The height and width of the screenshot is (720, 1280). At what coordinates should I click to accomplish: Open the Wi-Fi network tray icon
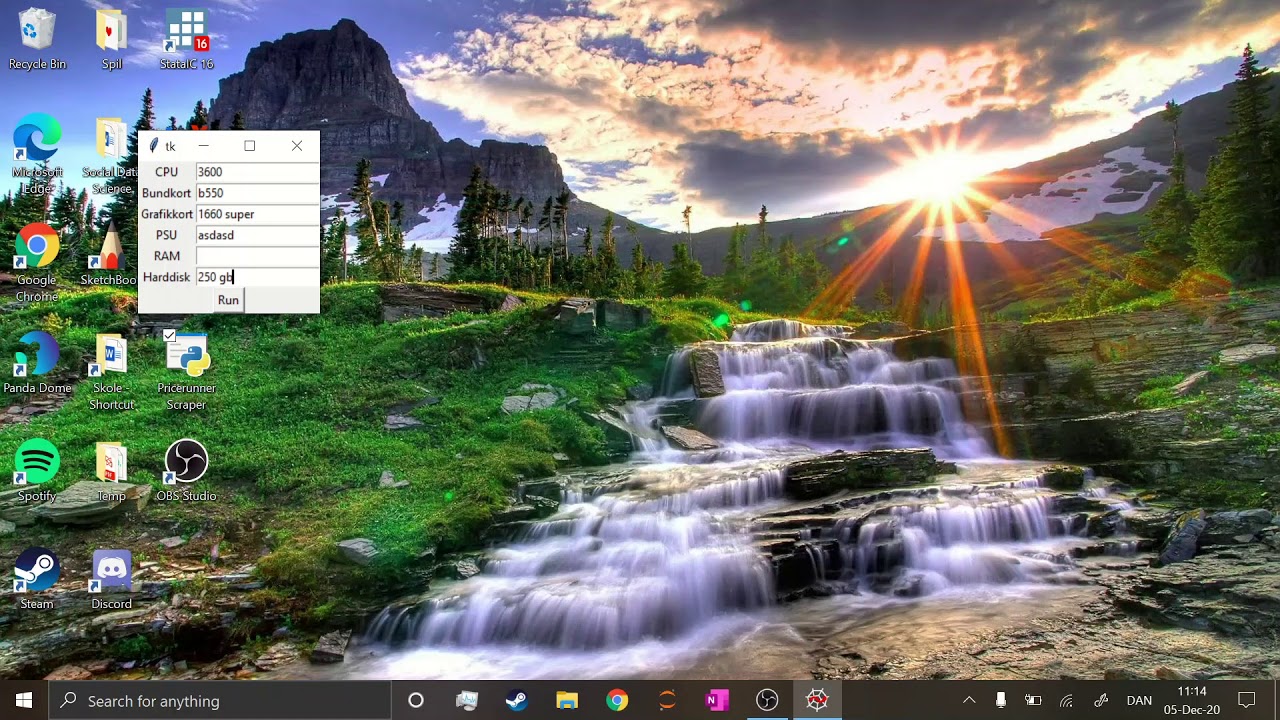1067,700
